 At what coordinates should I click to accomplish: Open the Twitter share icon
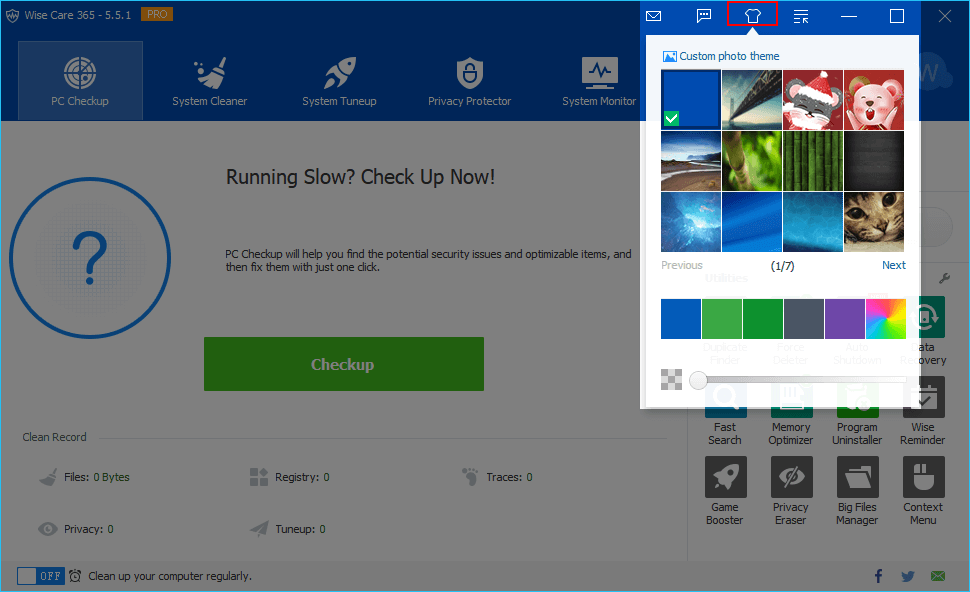click(908, 577)
